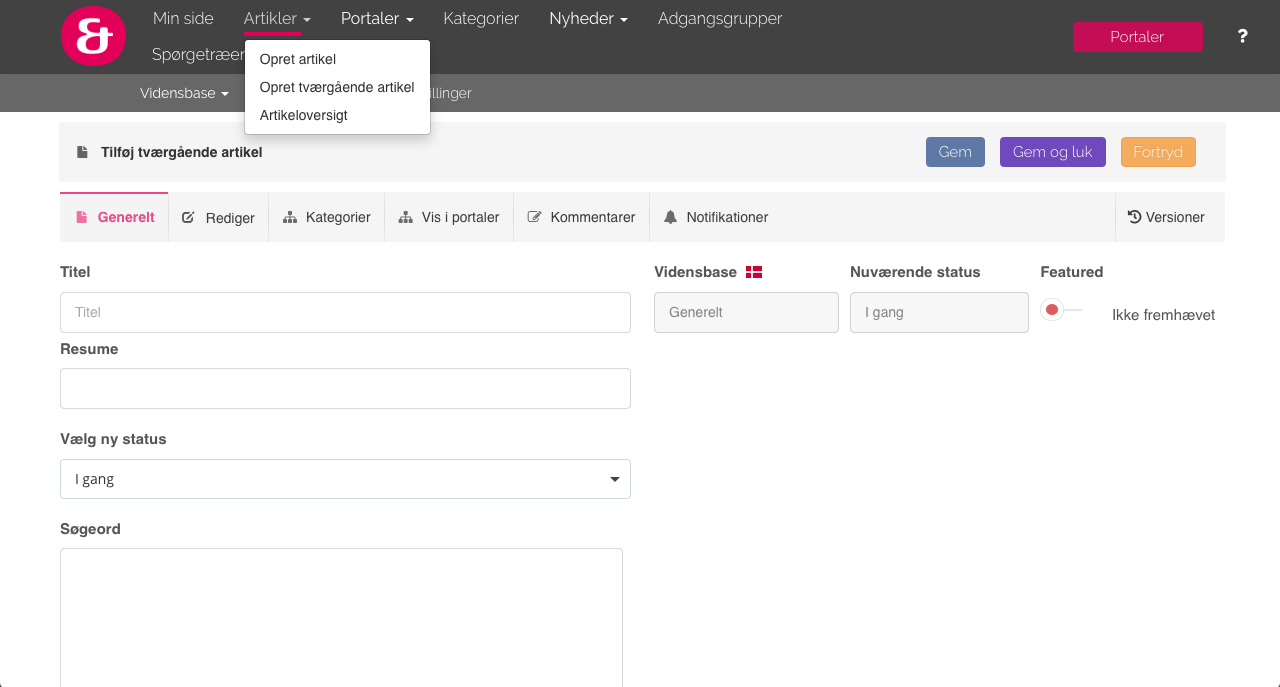Screen dimensions: 1280x687
Task: Open the question mark help icon
Action: tap(1242, 36)
